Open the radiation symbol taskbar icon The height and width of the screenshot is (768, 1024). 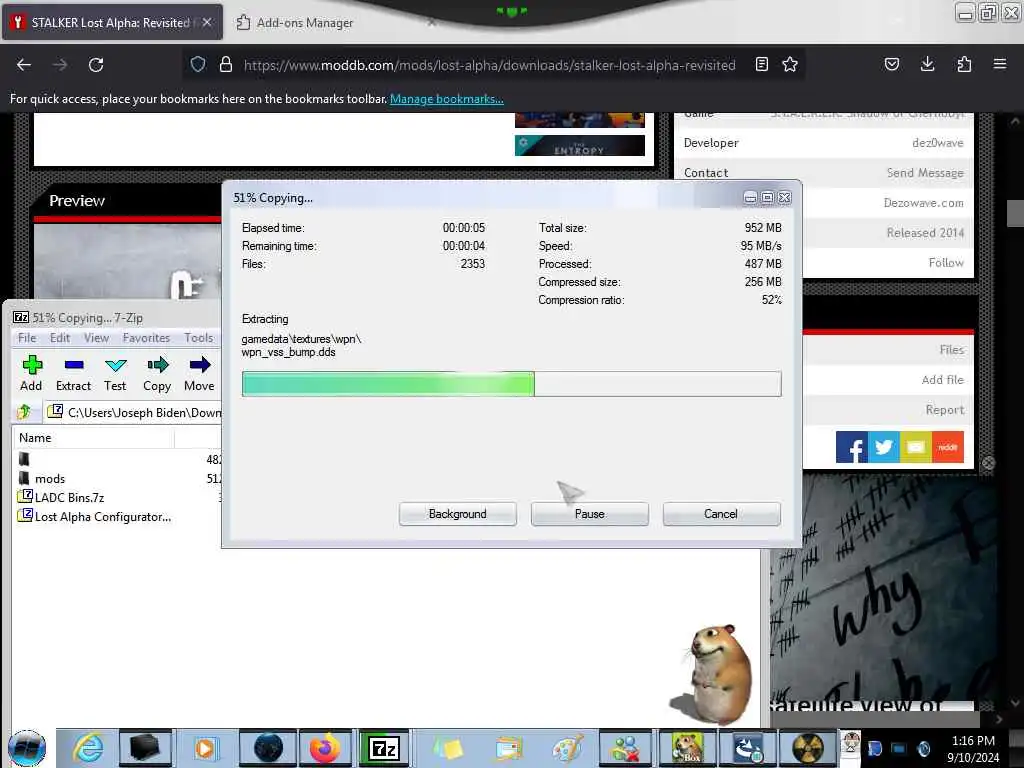coord(808,748)
